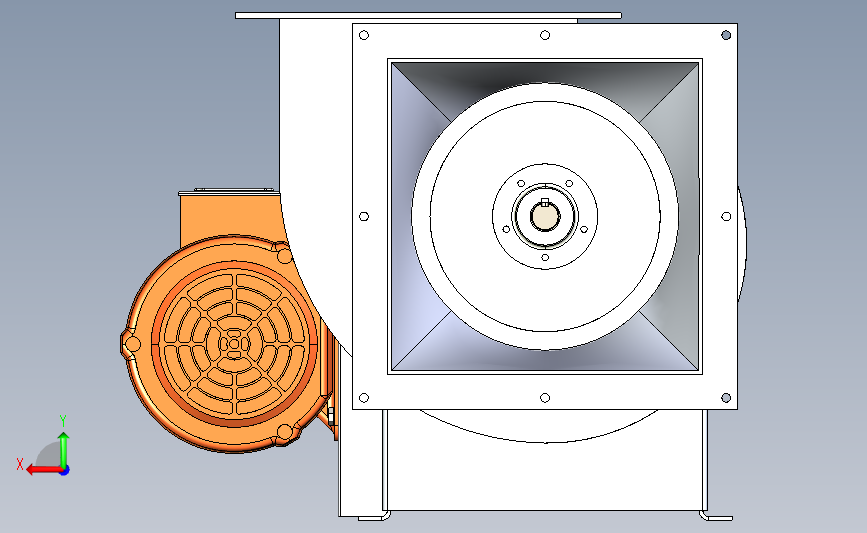Select the "Y" label of the coordinate triad
Screen dimensions: 867x533
(63, 421)
